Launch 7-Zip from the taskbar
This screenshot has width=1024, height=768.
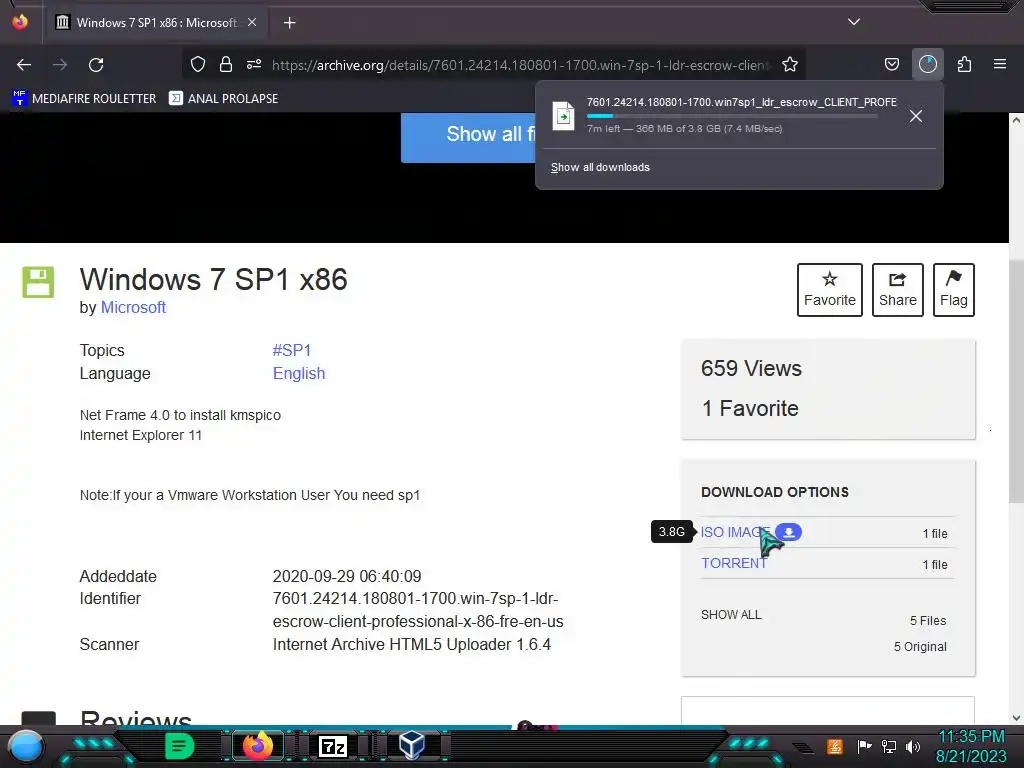[x=333, y=746]
